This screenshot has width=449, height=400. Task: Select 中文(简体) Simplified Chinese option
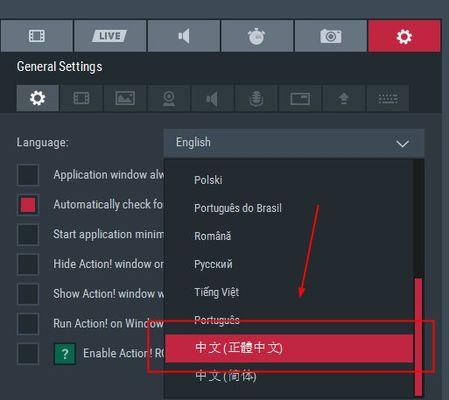289,376
